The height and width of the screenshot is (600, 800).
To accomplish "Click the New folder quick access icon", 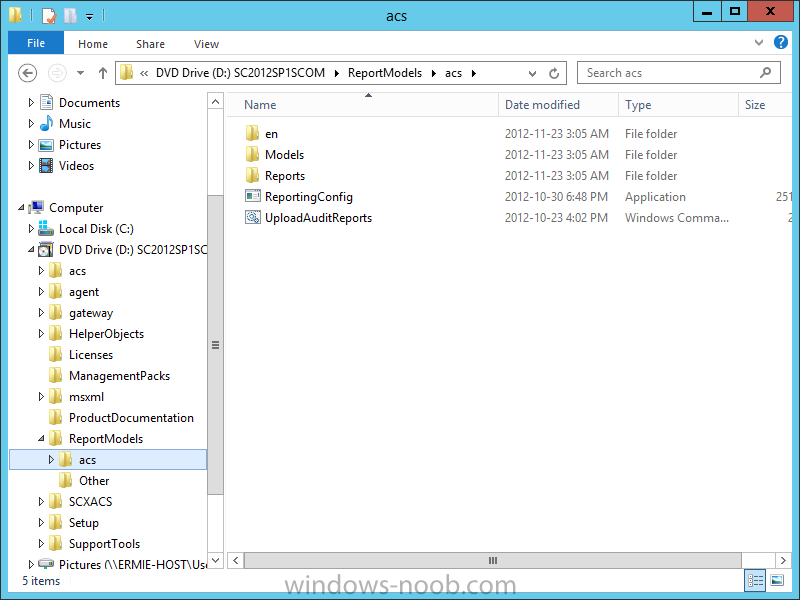I will pyautogui.click(x=70, y=16).
